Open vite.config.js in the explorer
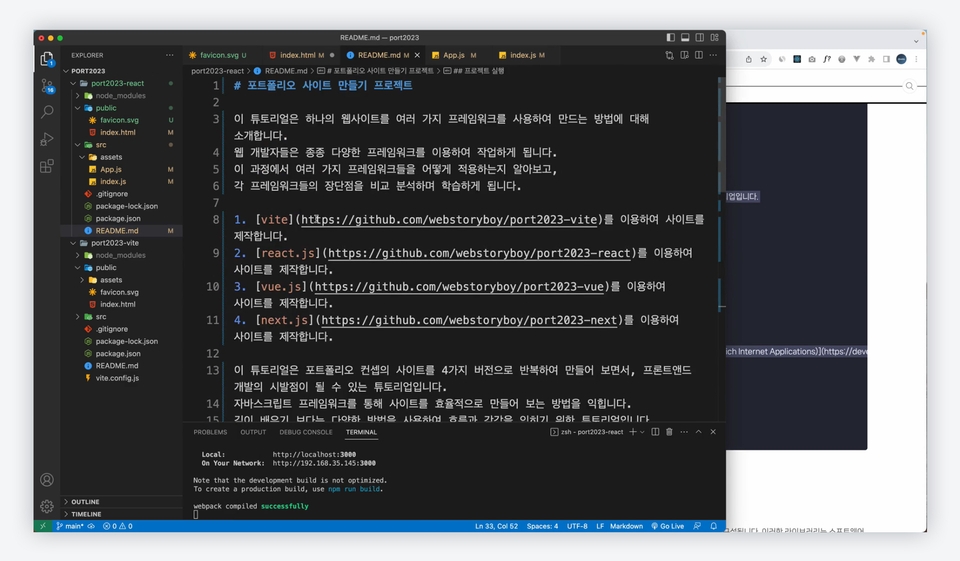The image size is (960, 561). click(x=117, y=378)
